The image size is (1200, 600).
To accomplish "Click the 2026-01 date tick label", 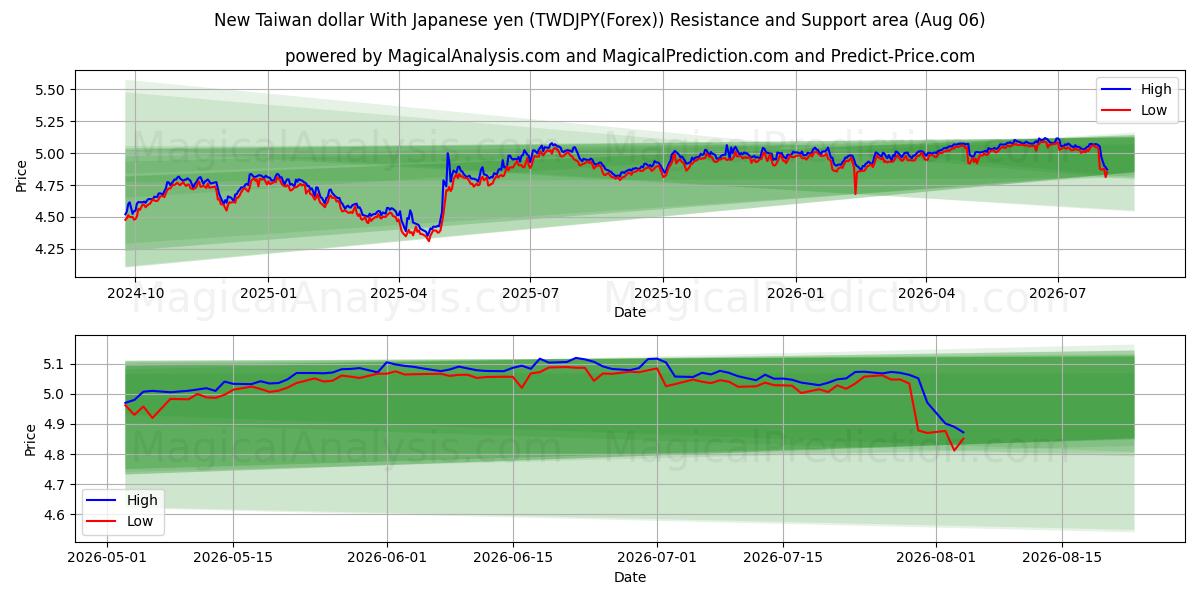I will [795, 293].
